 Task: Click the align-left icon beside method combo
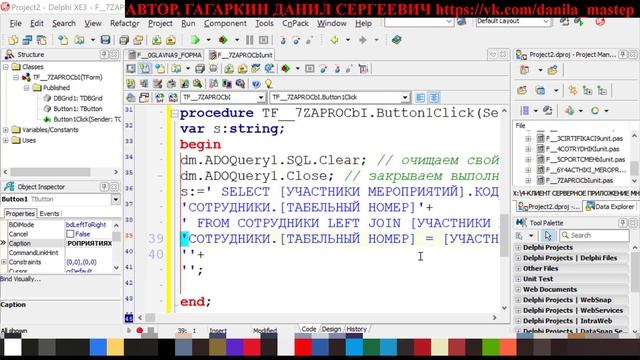point(420,98)
